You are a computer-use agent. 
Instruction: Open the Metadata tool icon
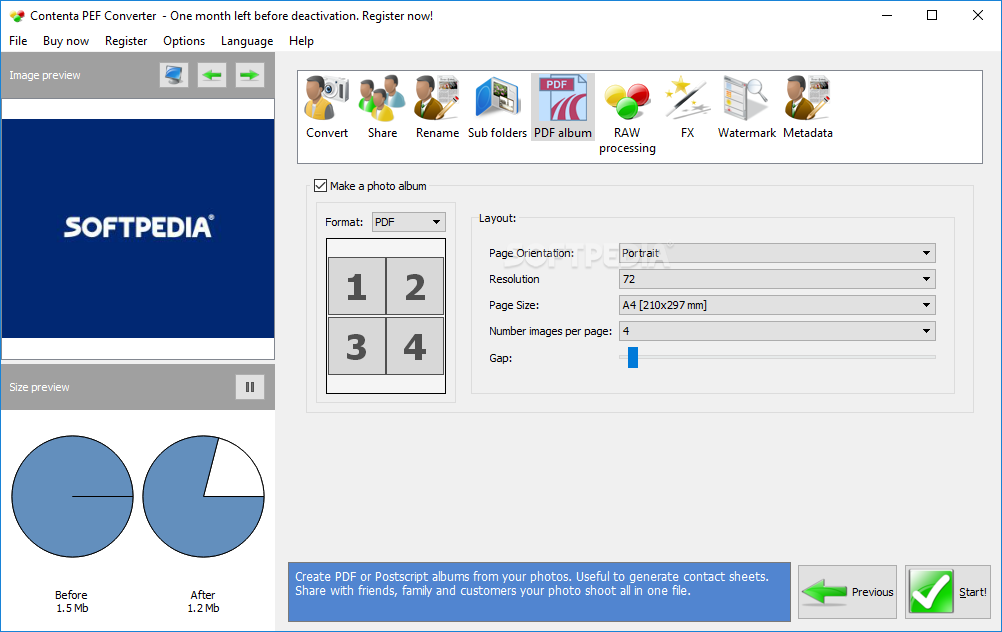point(808,107)
